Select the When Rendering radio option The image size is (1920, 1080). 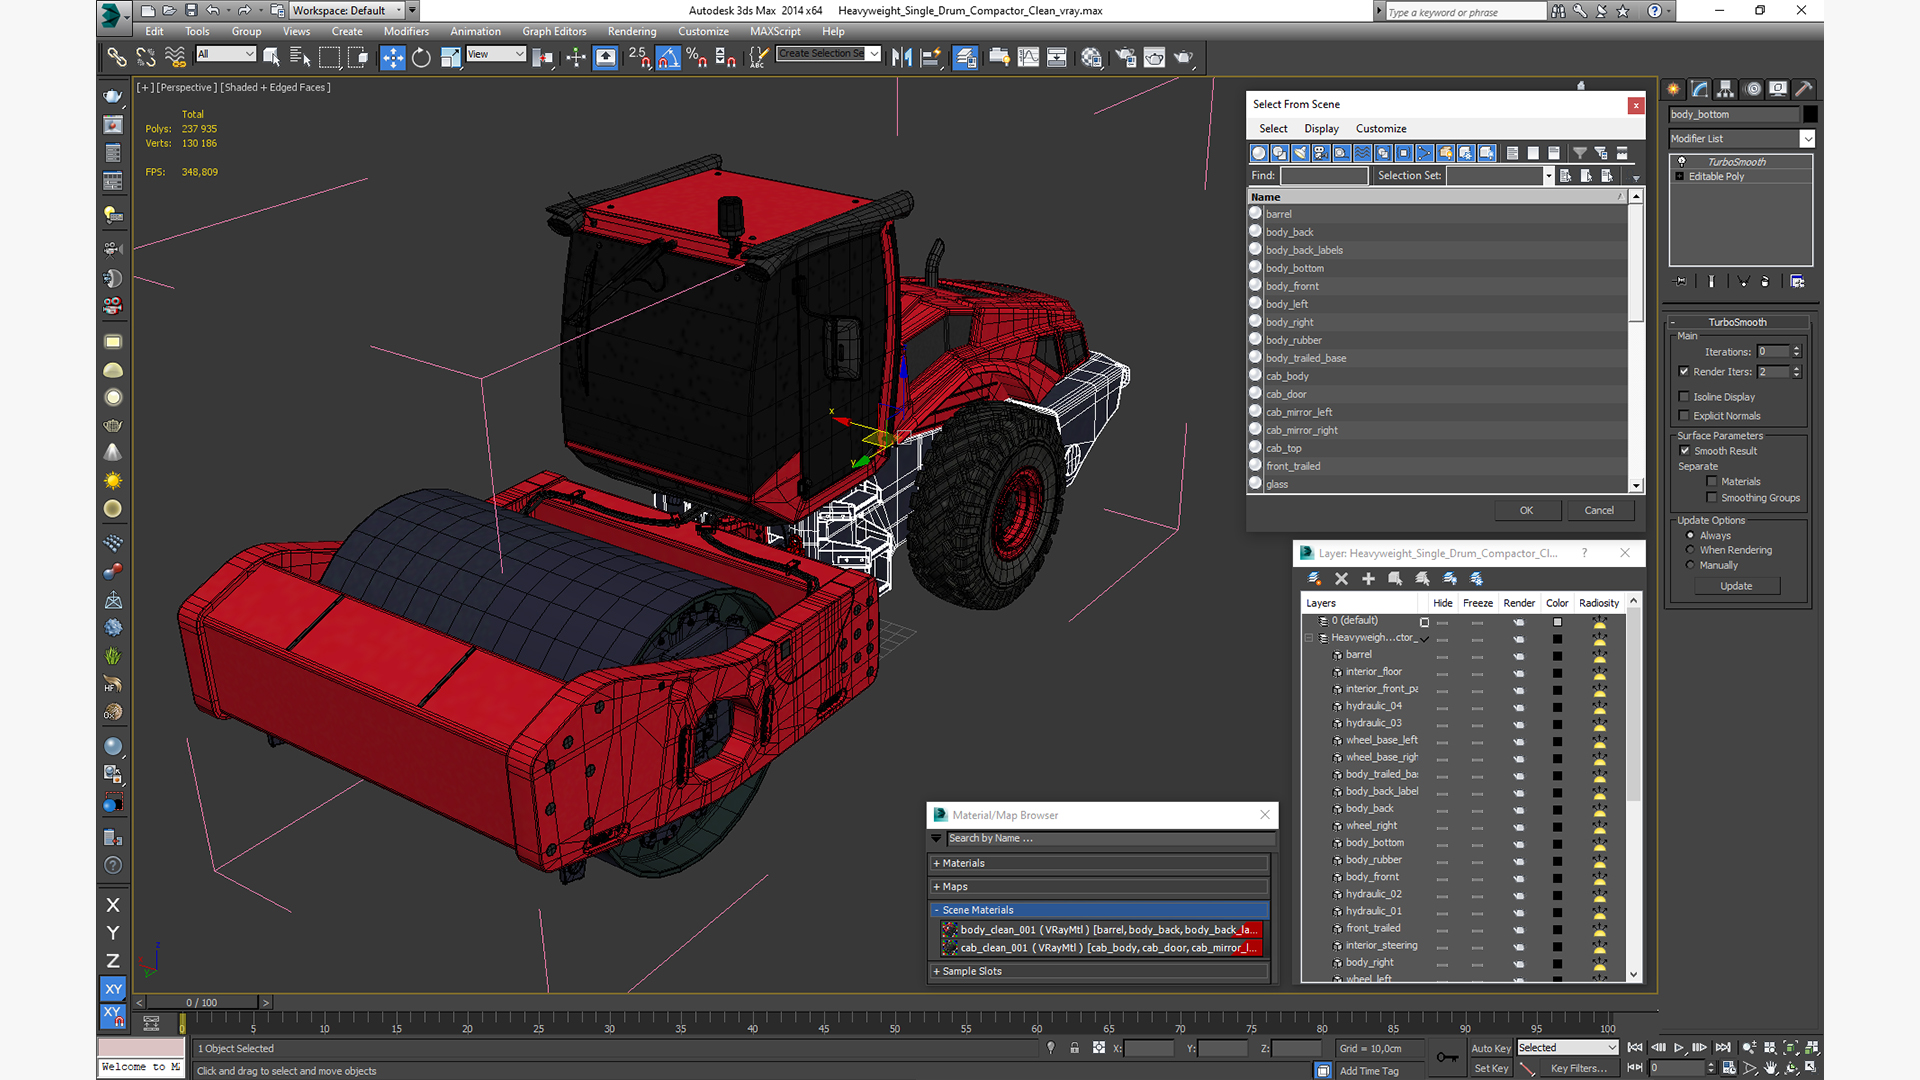(x=1691, y=550)
